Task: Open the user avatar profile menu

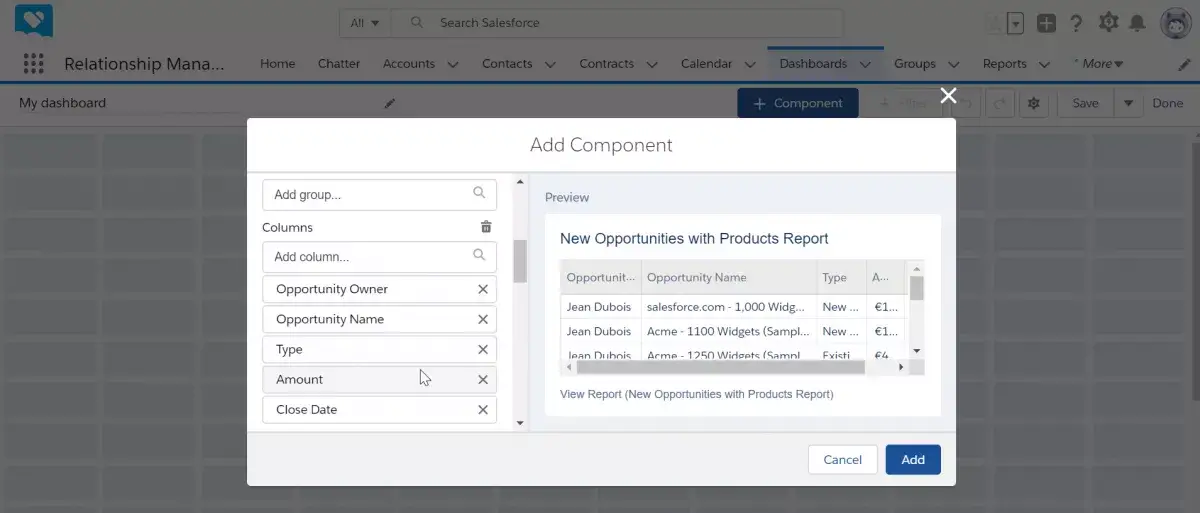Action: coord(1175,22)
